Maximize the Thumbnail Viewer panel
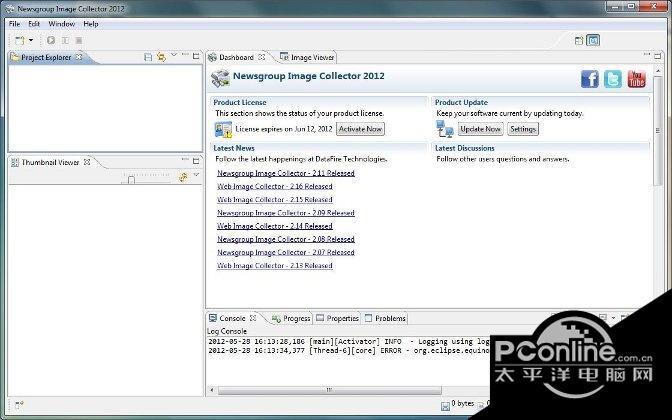672x420 pixels. pyautogui.click(x=196, y=161)
